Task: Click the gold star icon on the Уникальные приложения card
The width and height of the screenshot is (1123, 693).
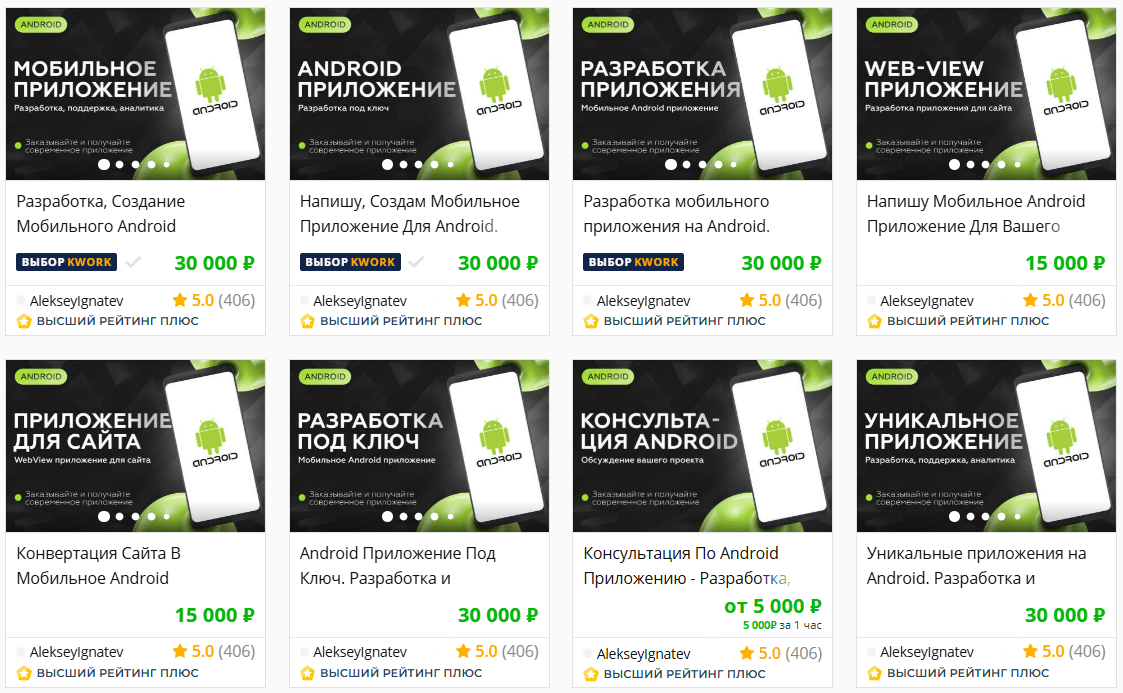Action: (x=1031, y=651)
